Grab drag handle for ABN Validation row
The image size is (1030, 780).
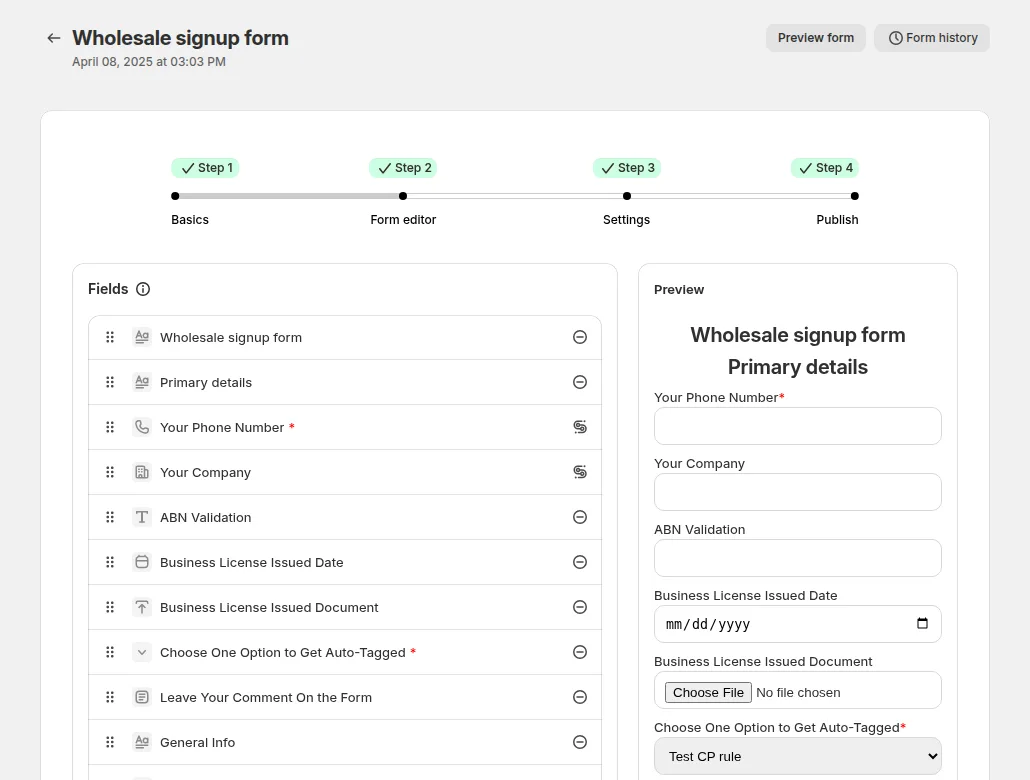coord(110,517)
